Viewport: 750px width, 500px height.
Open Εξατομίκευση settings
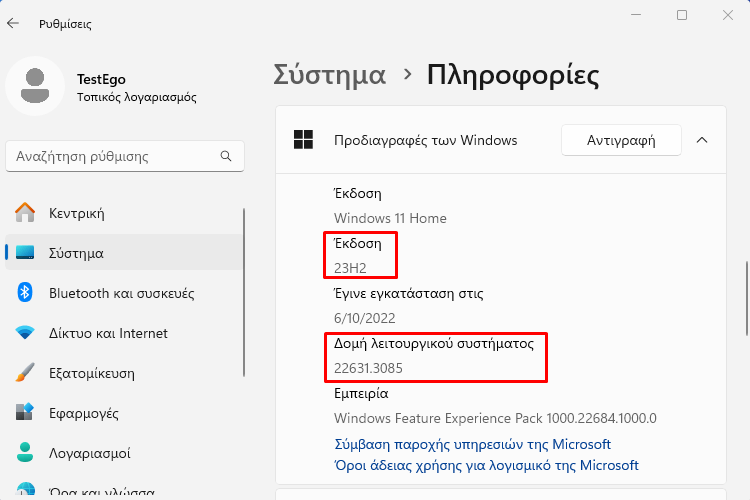(x=124, y=373)
